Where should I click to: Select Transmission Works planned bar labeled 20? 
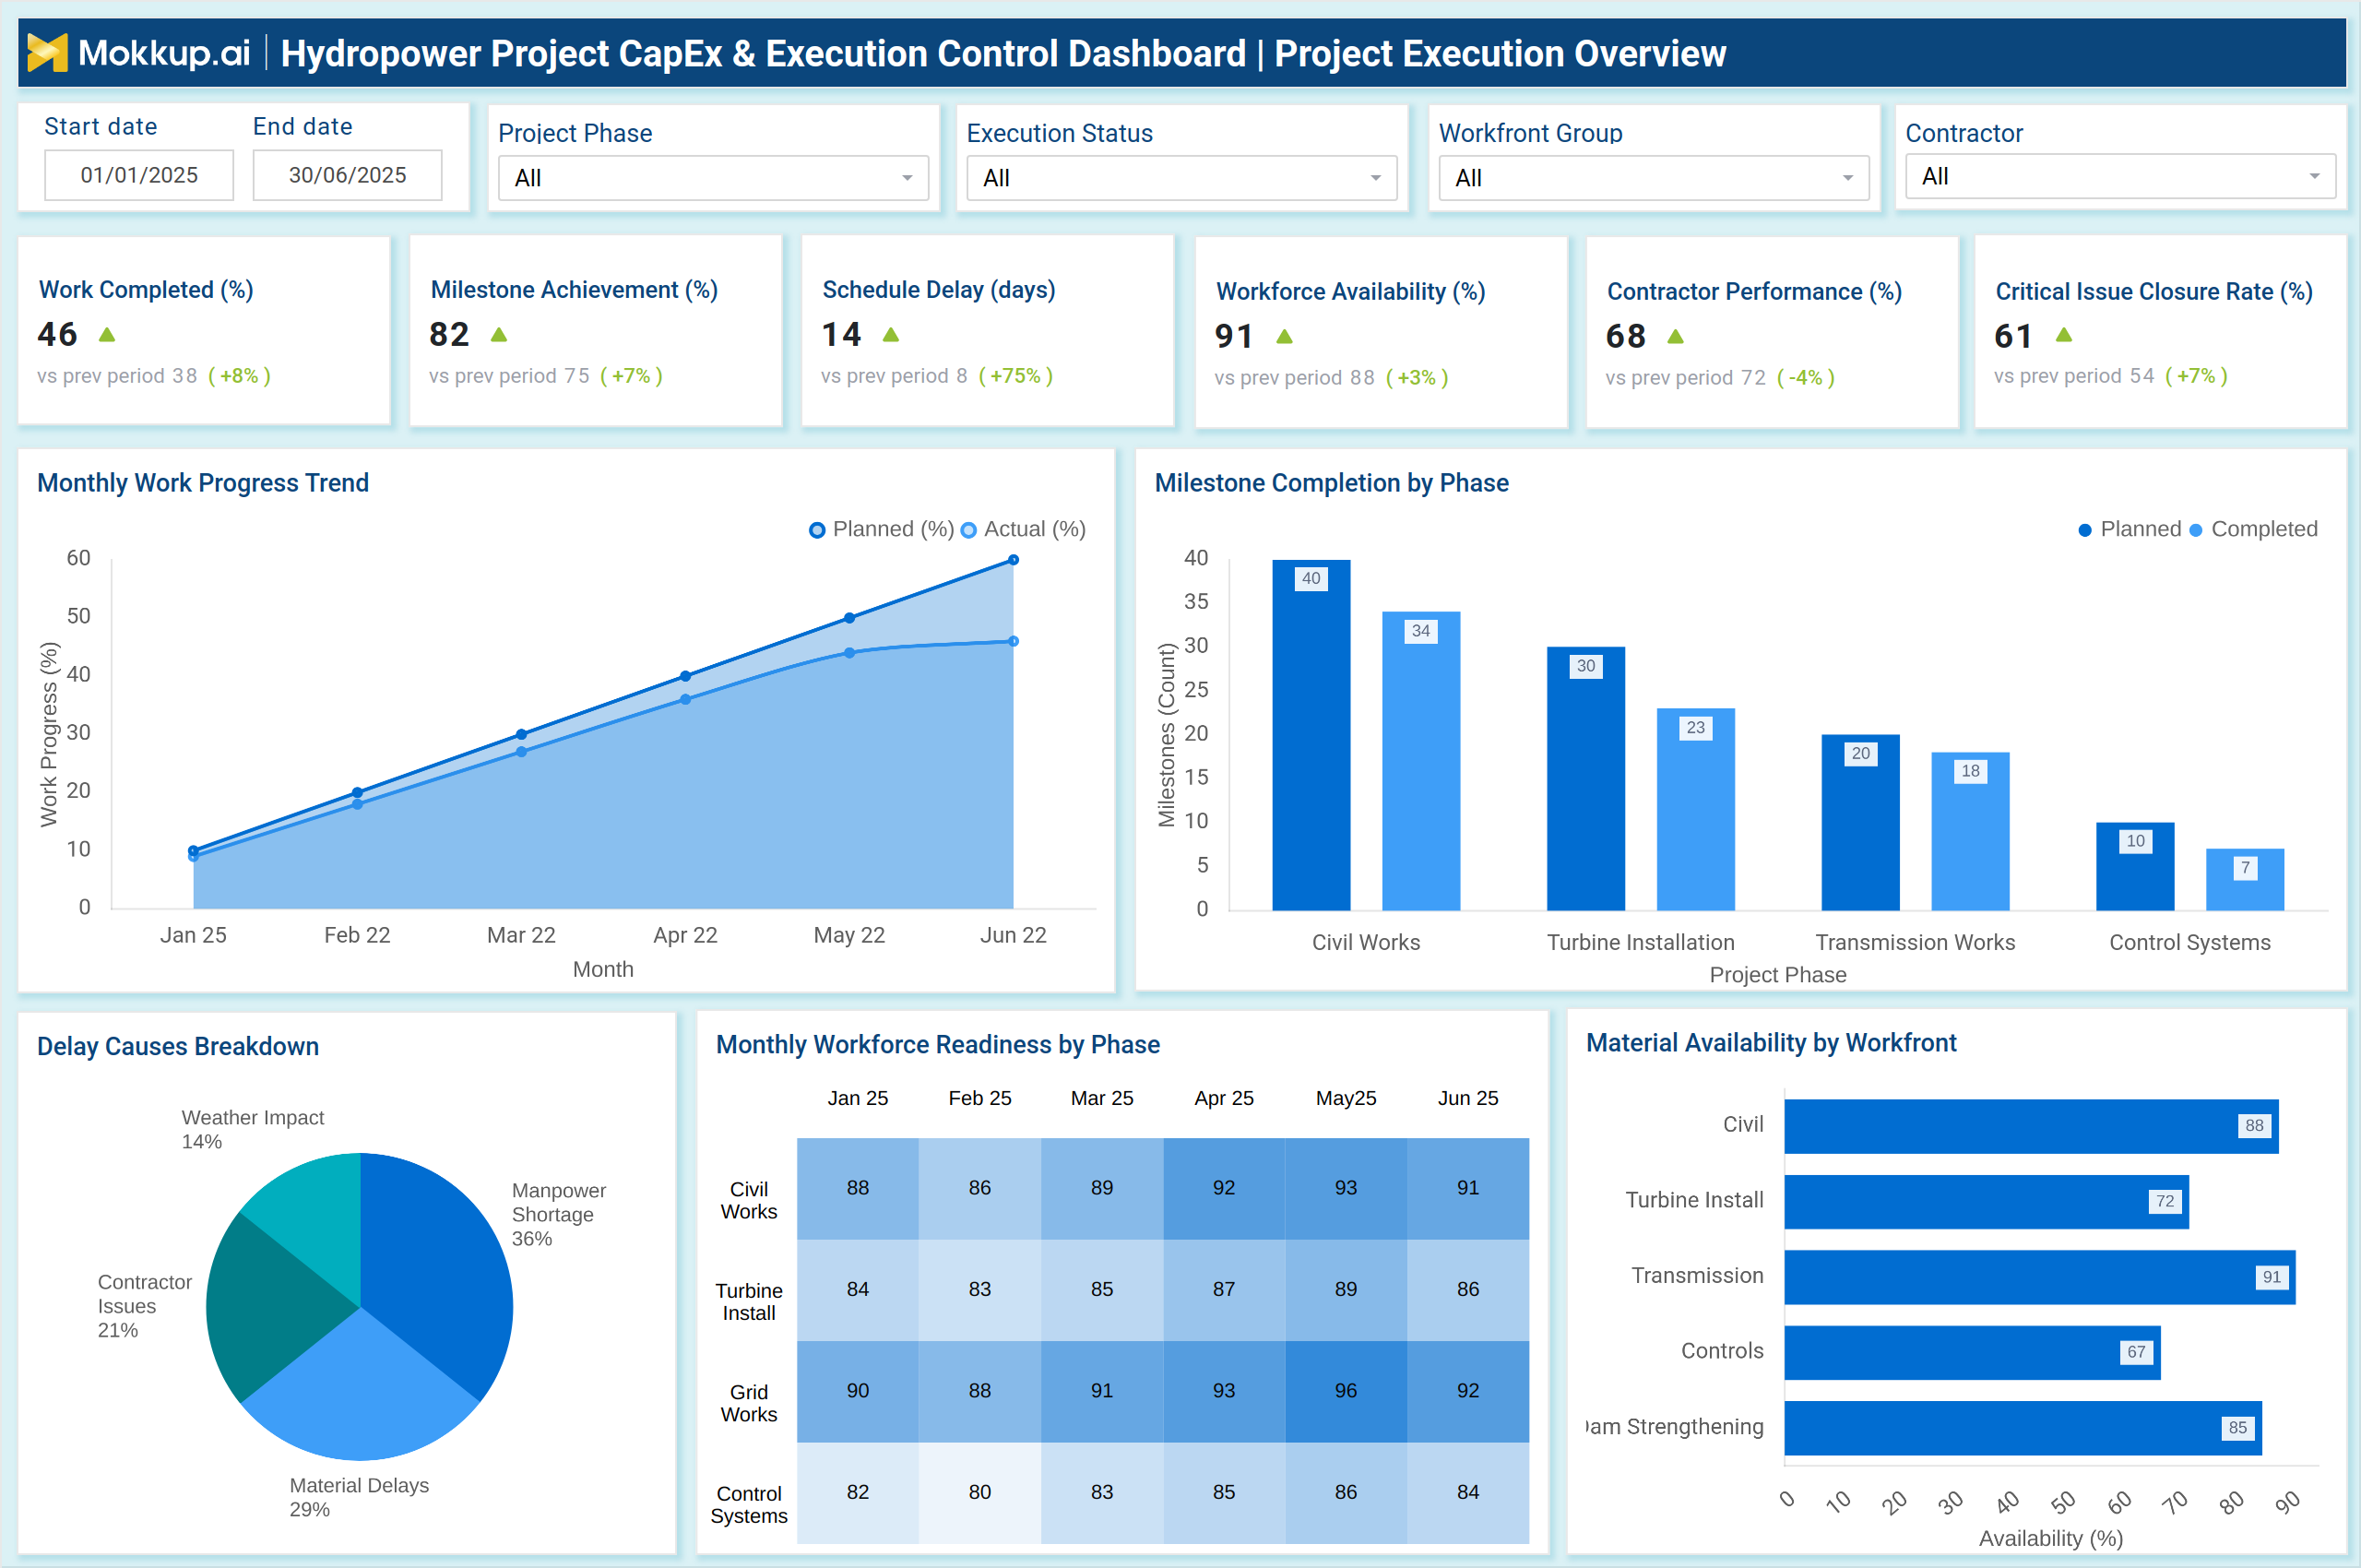[x=1860, y=822]
